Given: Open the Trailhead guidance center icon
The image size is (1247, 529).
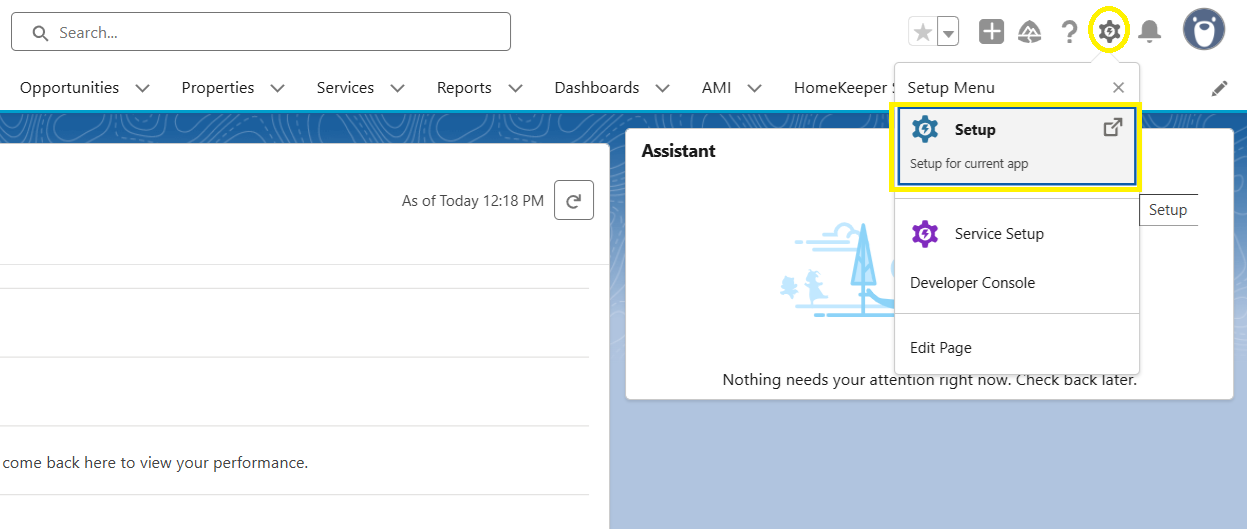Looking at the screenshot, I should [x=1030, y=32].
